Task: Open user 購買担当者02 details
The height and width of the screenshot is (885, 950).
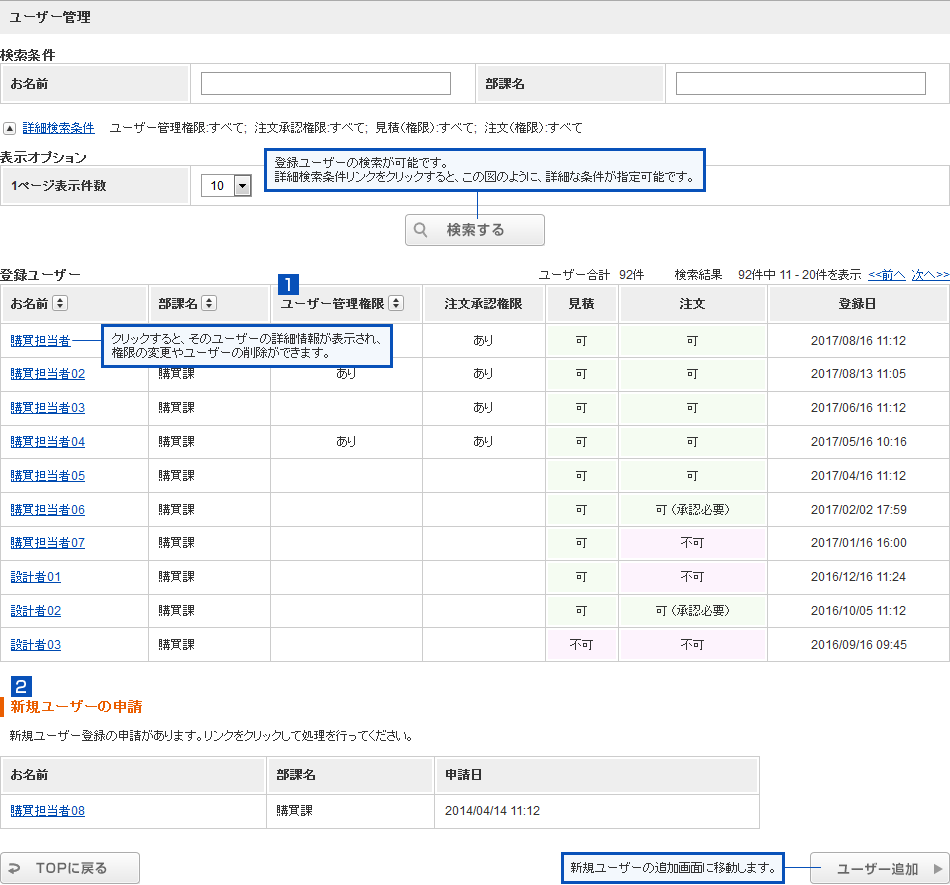Action: 48,374
